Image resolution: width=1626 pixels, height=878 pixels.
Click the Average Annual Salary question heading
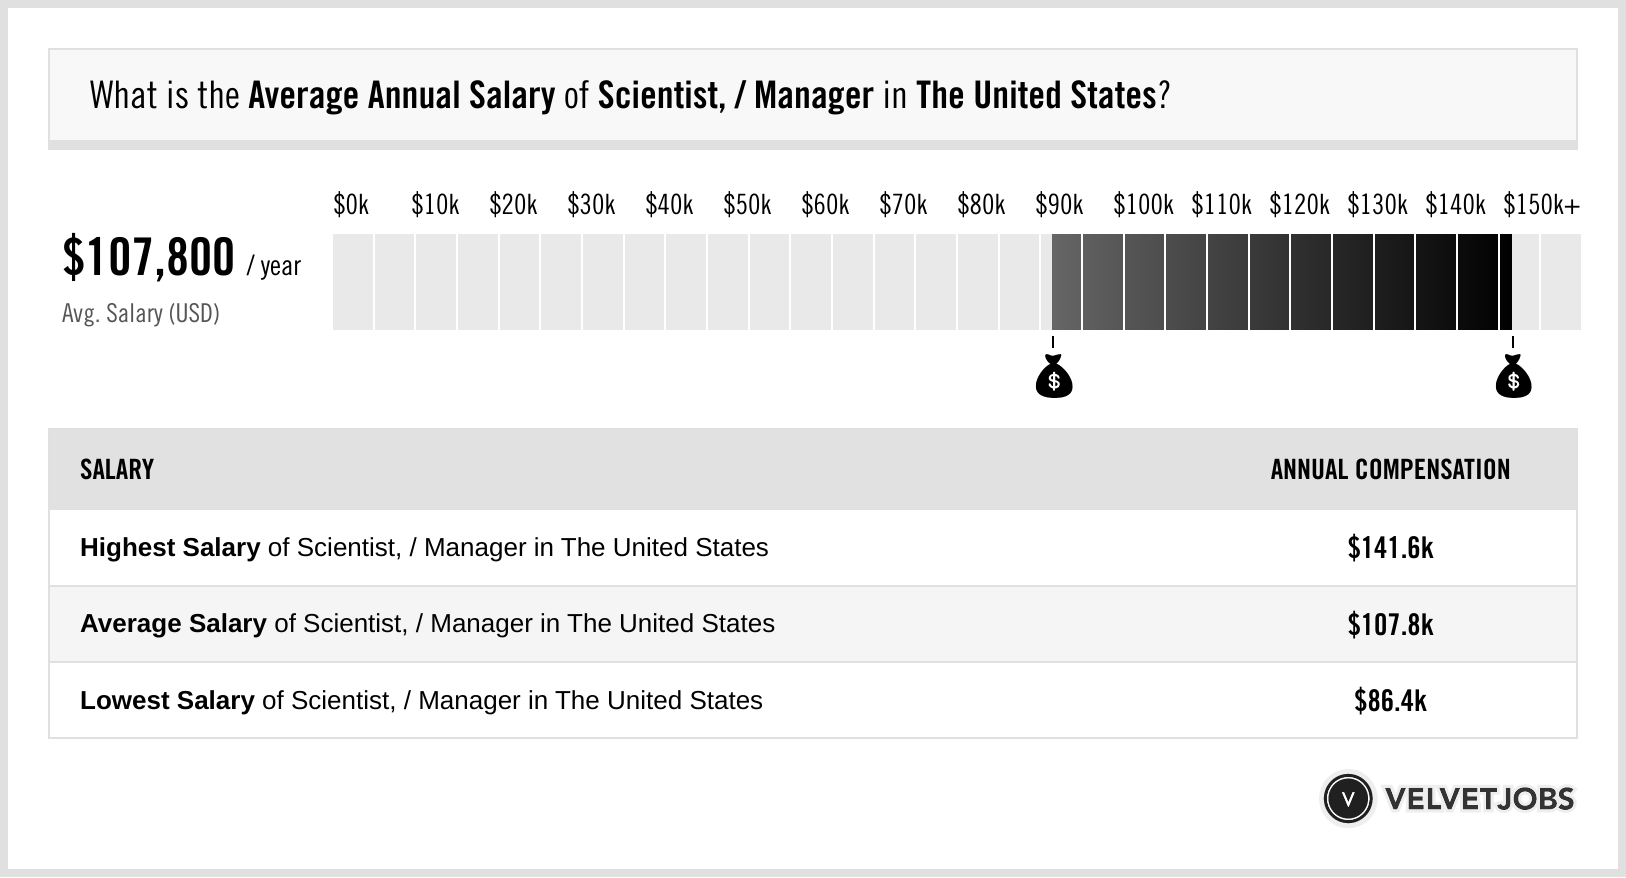[x=629, y=96]
